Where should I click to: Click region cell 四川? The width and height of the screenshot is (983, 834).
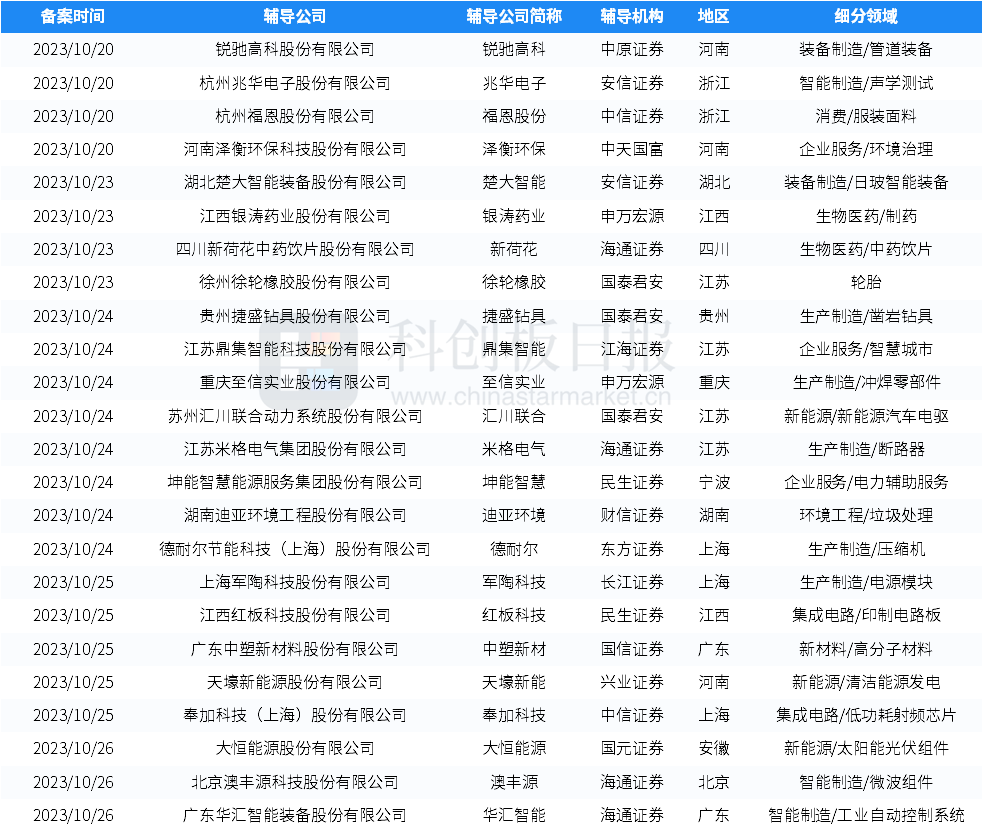714,250
